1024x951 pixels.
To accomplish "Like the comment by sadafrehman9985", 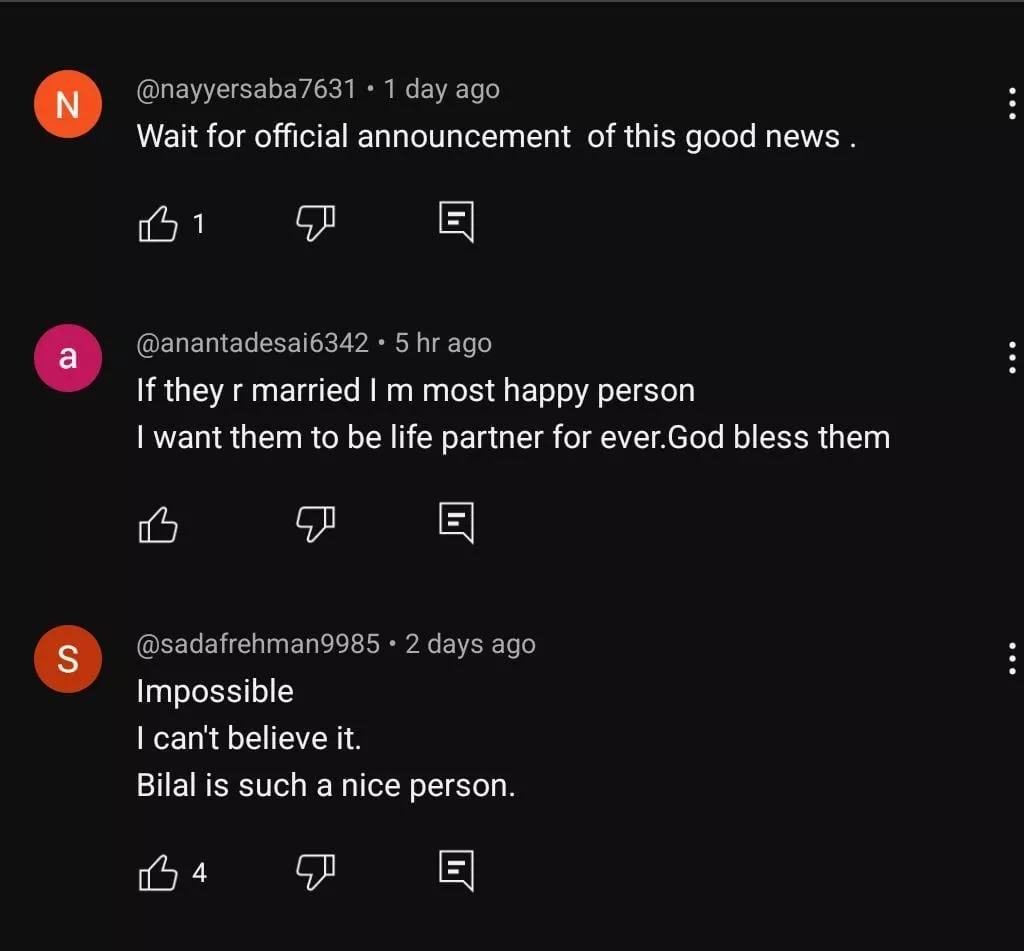I will point(157,873).
